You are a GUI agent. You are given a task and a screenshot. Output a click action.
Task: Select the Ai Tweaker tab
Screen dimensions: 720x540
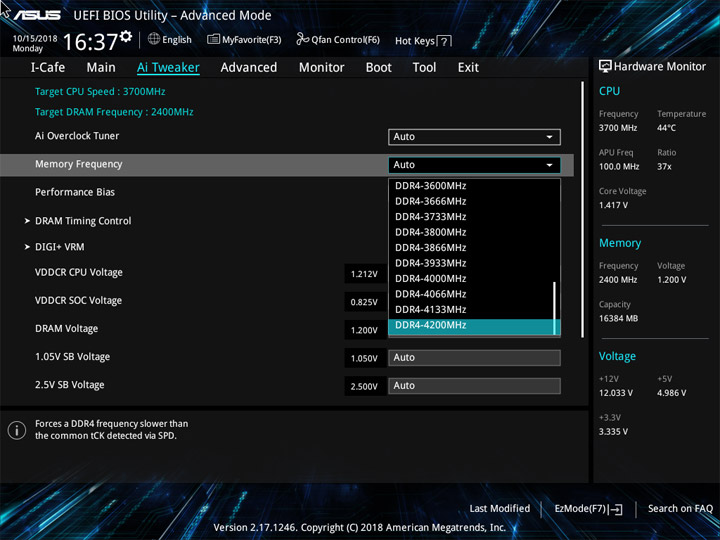[x=168, y=68]
